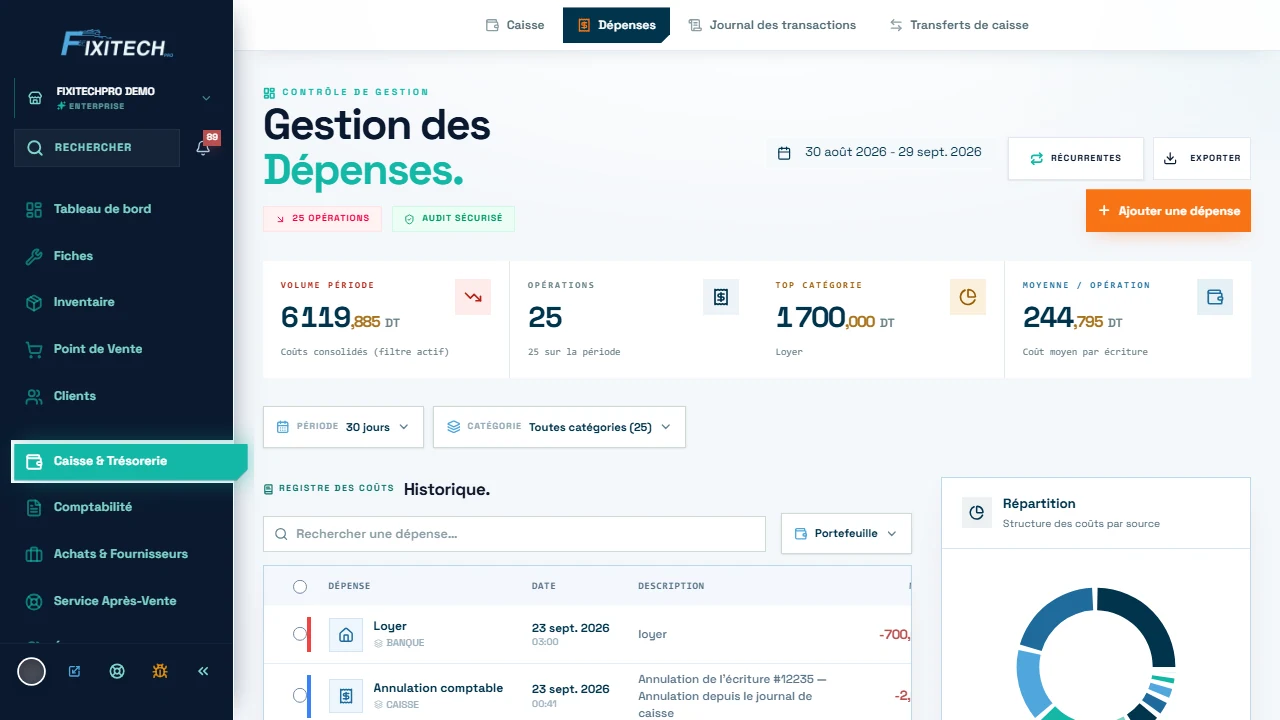Image resolution: width=1280 pixels, height=720 pixels.
Task: Switch to Journal des transactions tab
Action: click(772, 25)
